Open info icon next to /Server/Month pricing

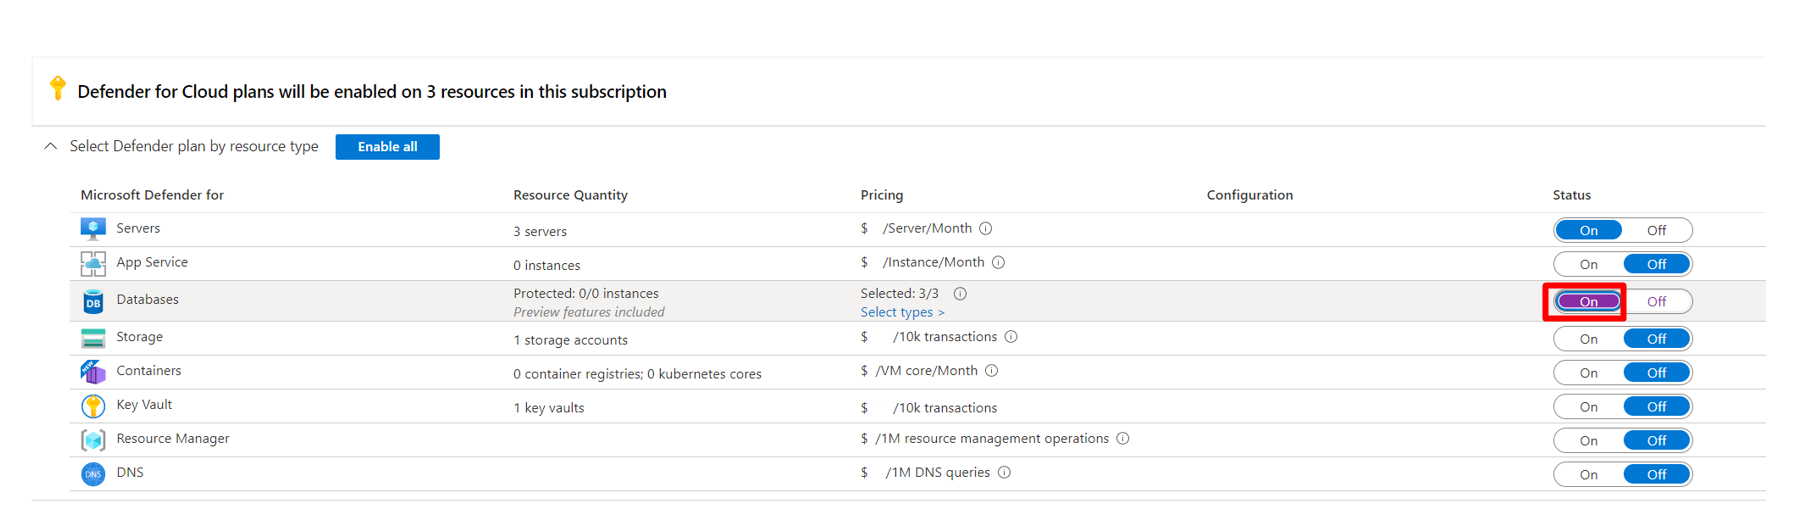(986, 228)
